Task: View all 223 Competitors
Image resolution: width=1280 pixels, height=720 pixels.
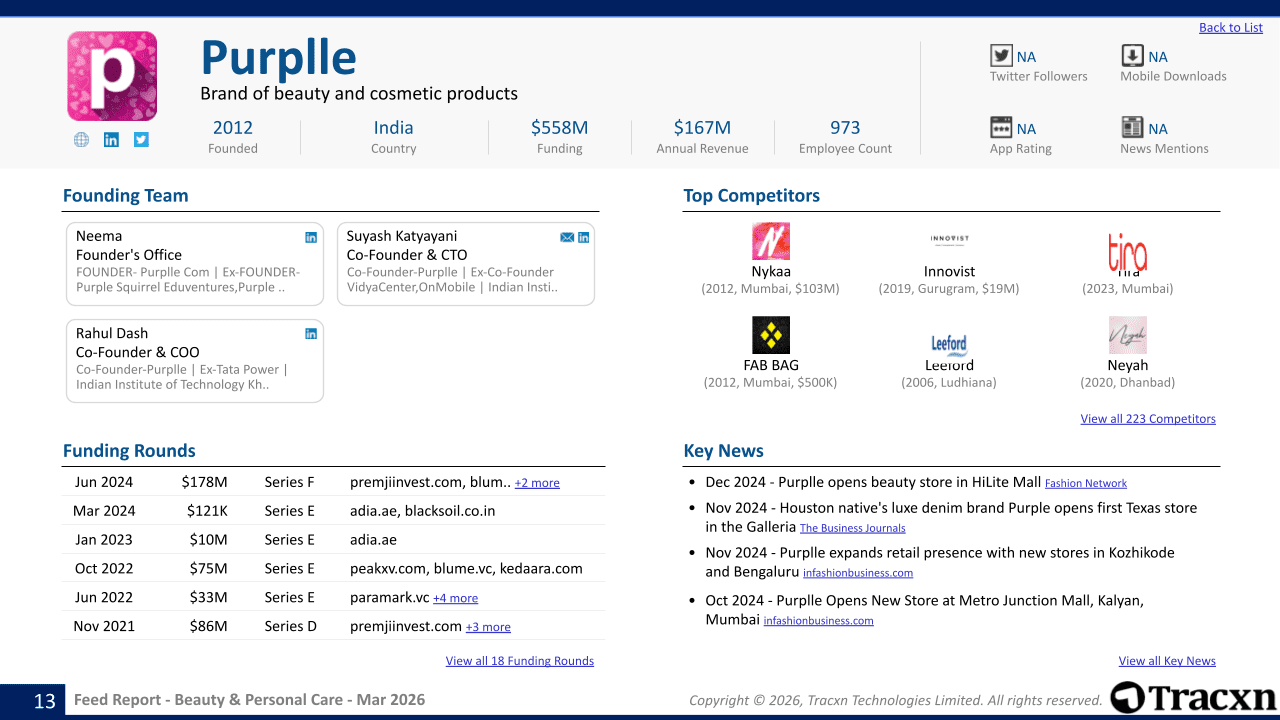Action: pyautogui.click(x=1147, y=419)
